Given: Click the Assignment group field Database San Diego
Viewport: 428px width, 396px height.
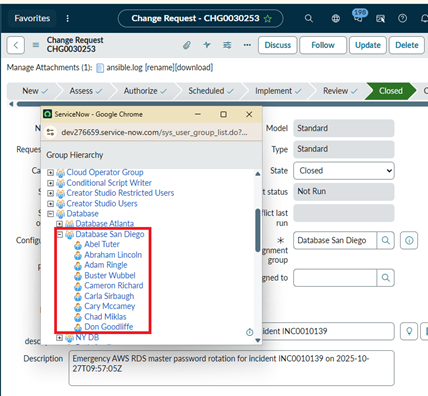Looking at the screenshot, I should 335,240.
